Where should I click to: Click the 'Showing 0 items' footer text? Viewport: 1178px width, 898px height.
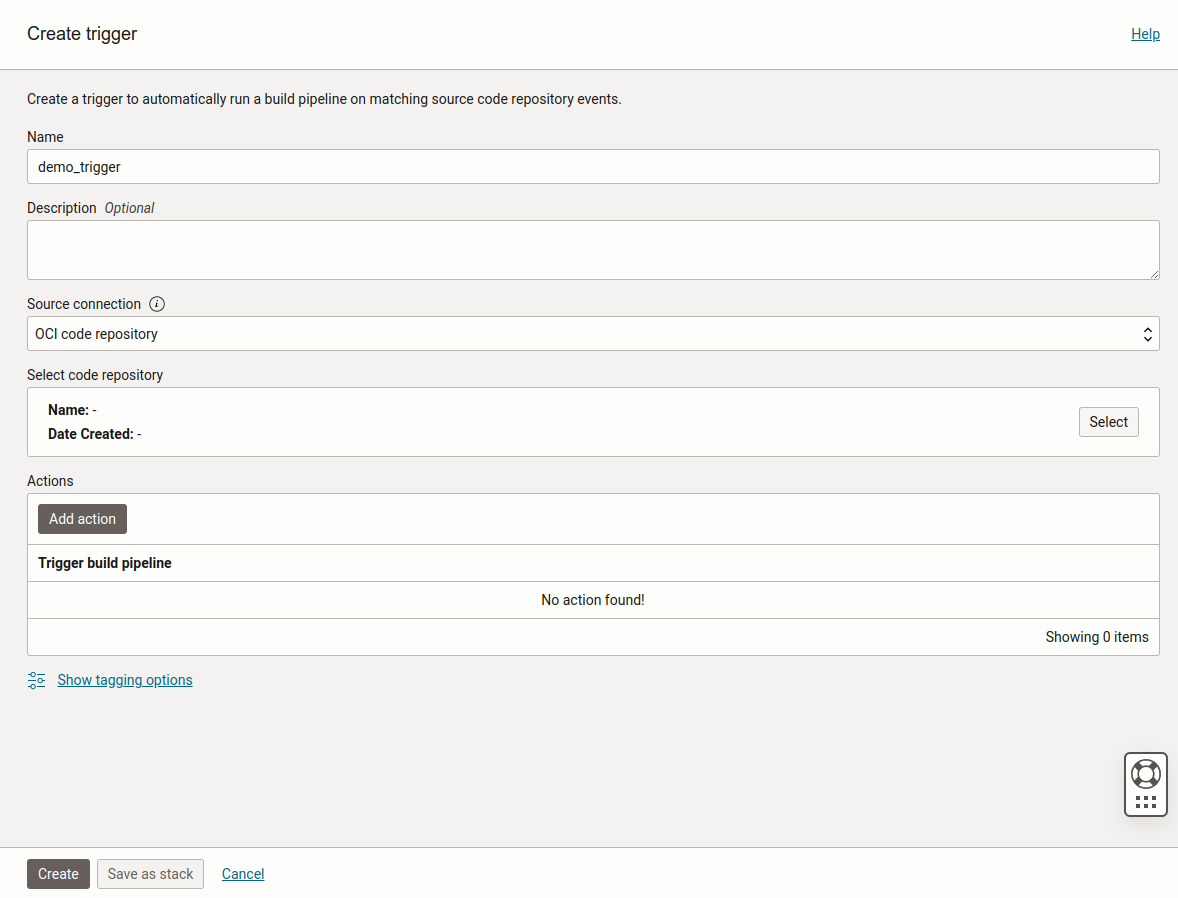(1096, 637)
